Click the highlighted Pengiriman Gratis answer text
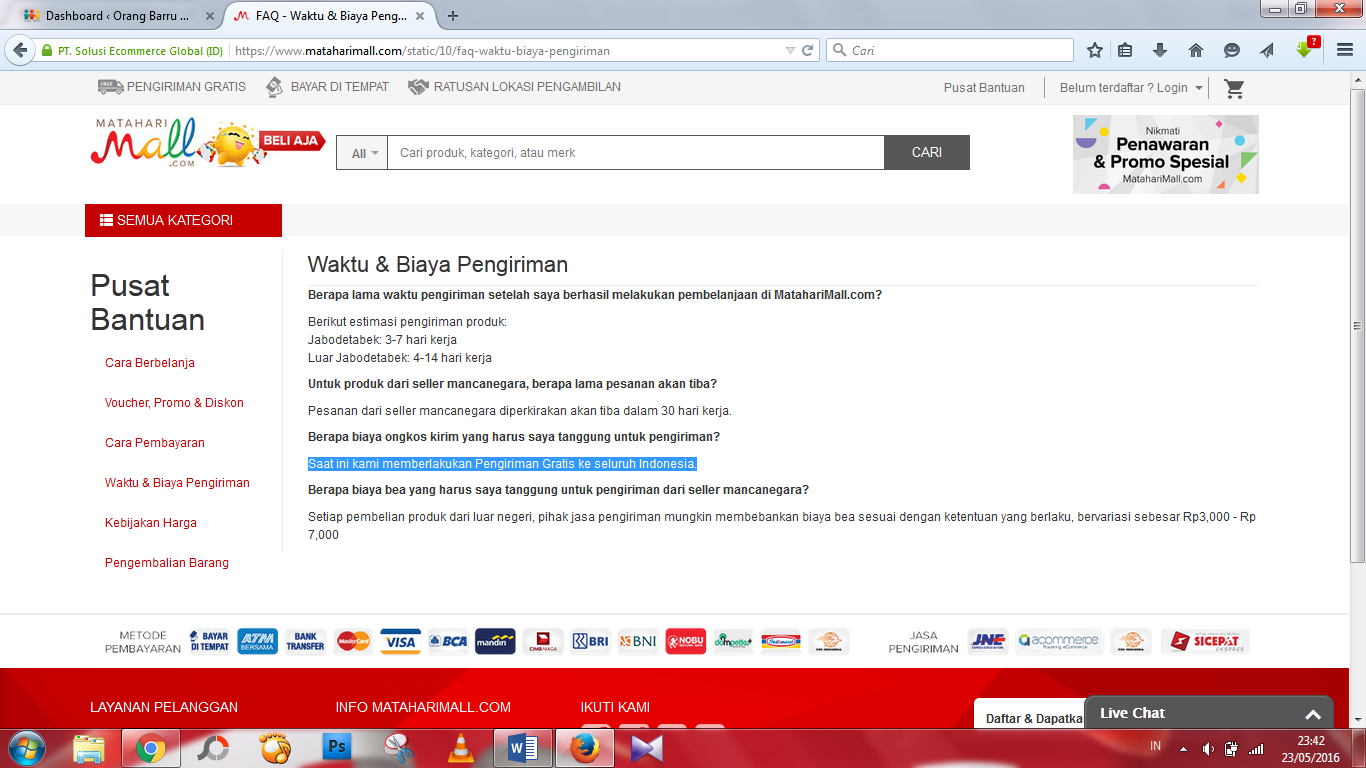Screen dimensions: 1366x768 502,464
